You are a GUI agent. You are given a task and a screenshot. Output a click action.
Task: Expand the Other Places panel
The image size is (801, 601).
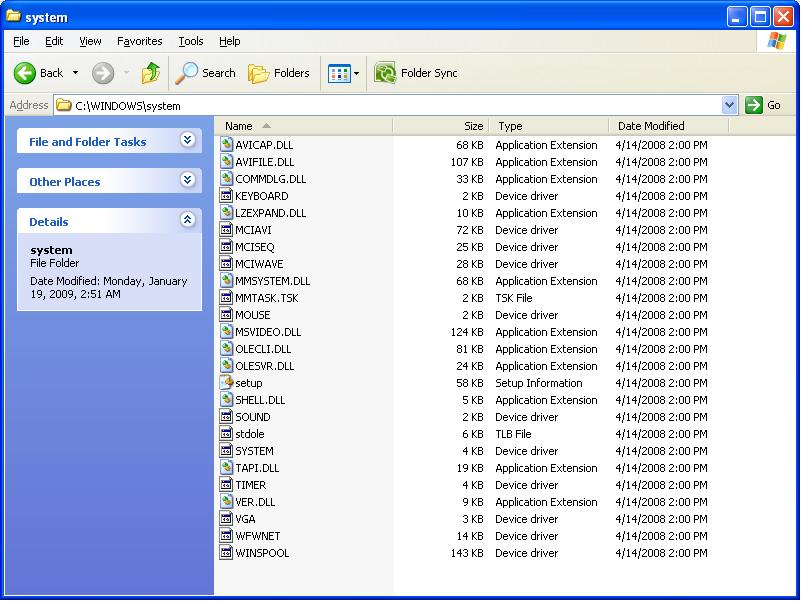pyautogui.click(x=187, y=181)
